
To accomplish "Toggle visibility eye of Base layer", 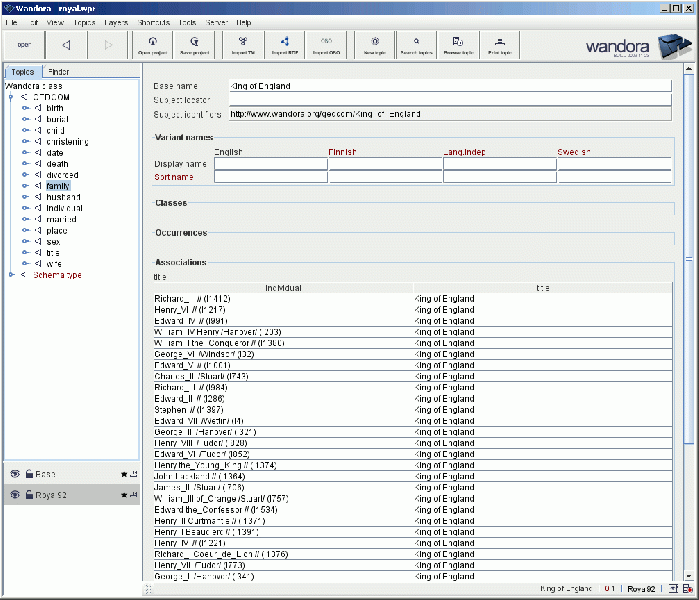I will [x=15, y=474].
